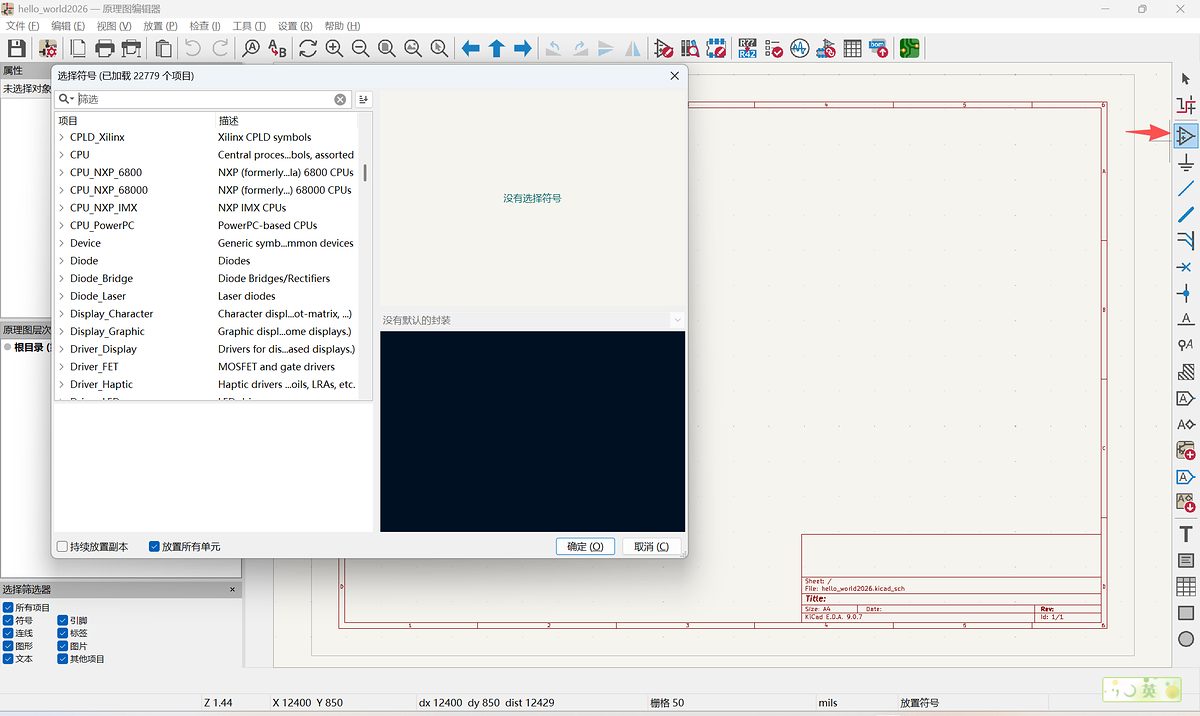Select the Place Junction dot tool
The image size is (1200, 716).
click(x=1186, y=293)
